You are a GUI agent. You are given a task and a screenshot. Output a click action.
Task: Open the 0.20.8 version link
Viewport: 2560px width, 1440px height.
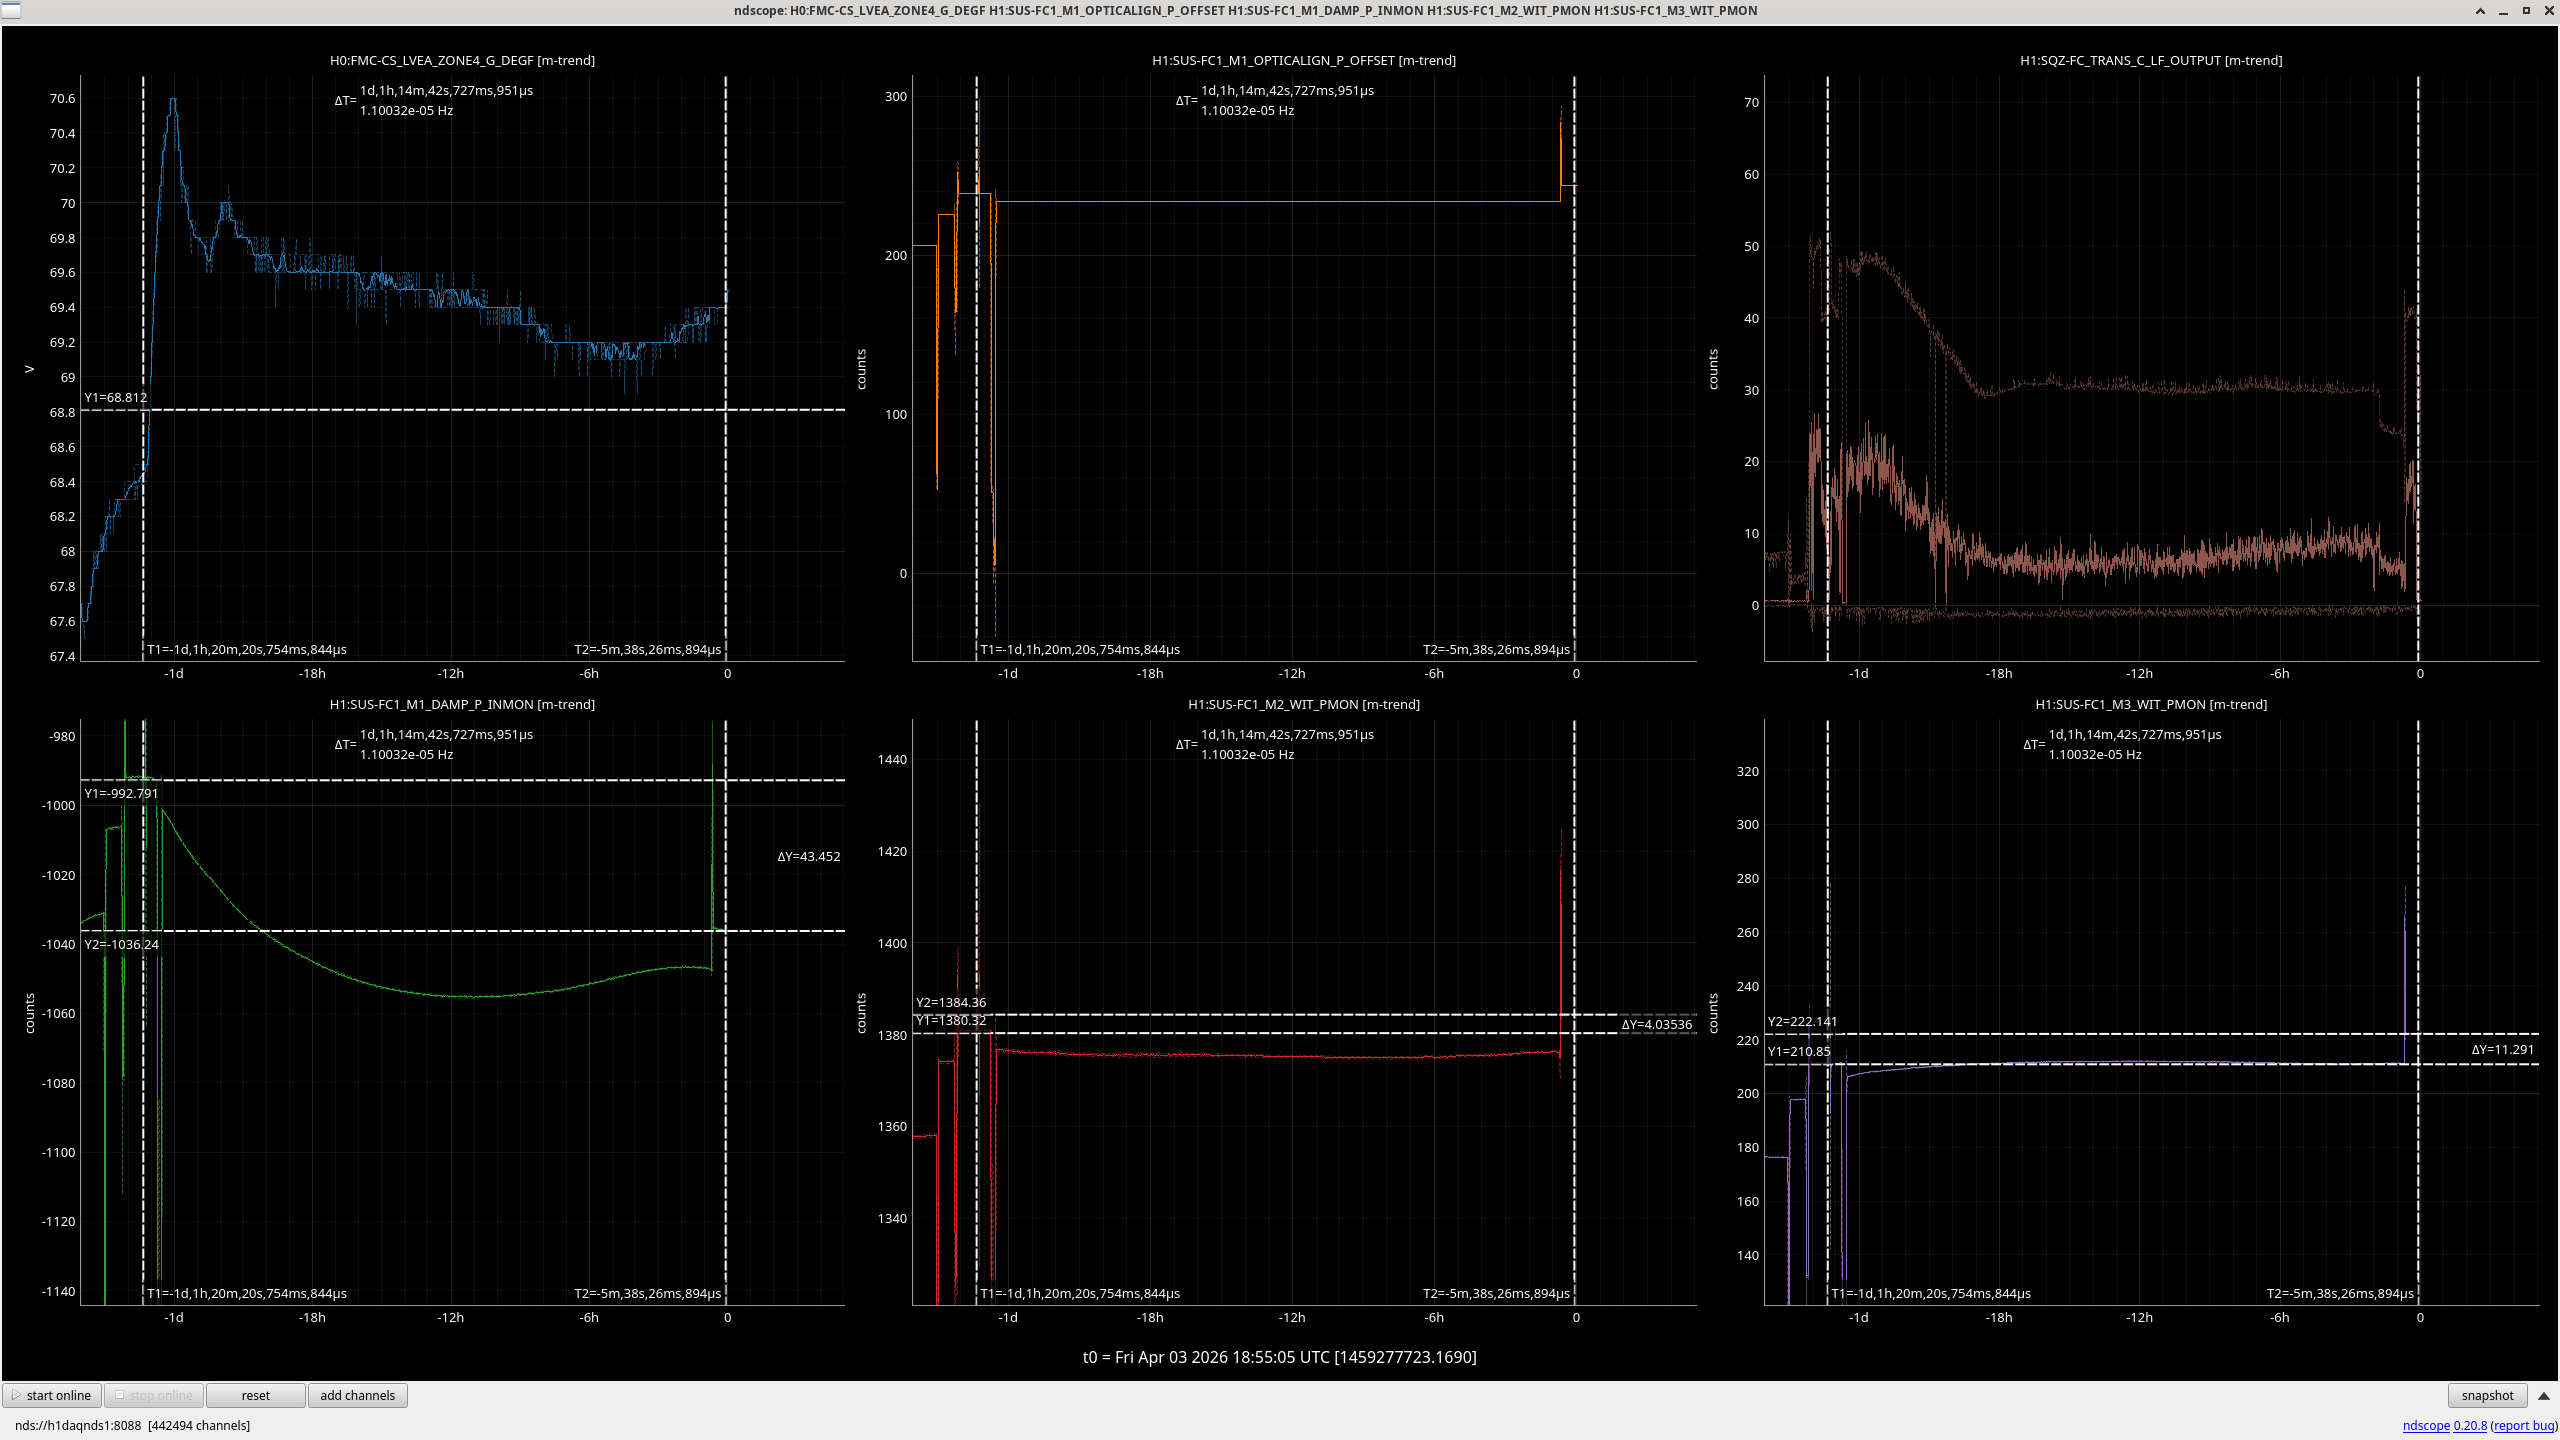[x=2470, y=1425]
